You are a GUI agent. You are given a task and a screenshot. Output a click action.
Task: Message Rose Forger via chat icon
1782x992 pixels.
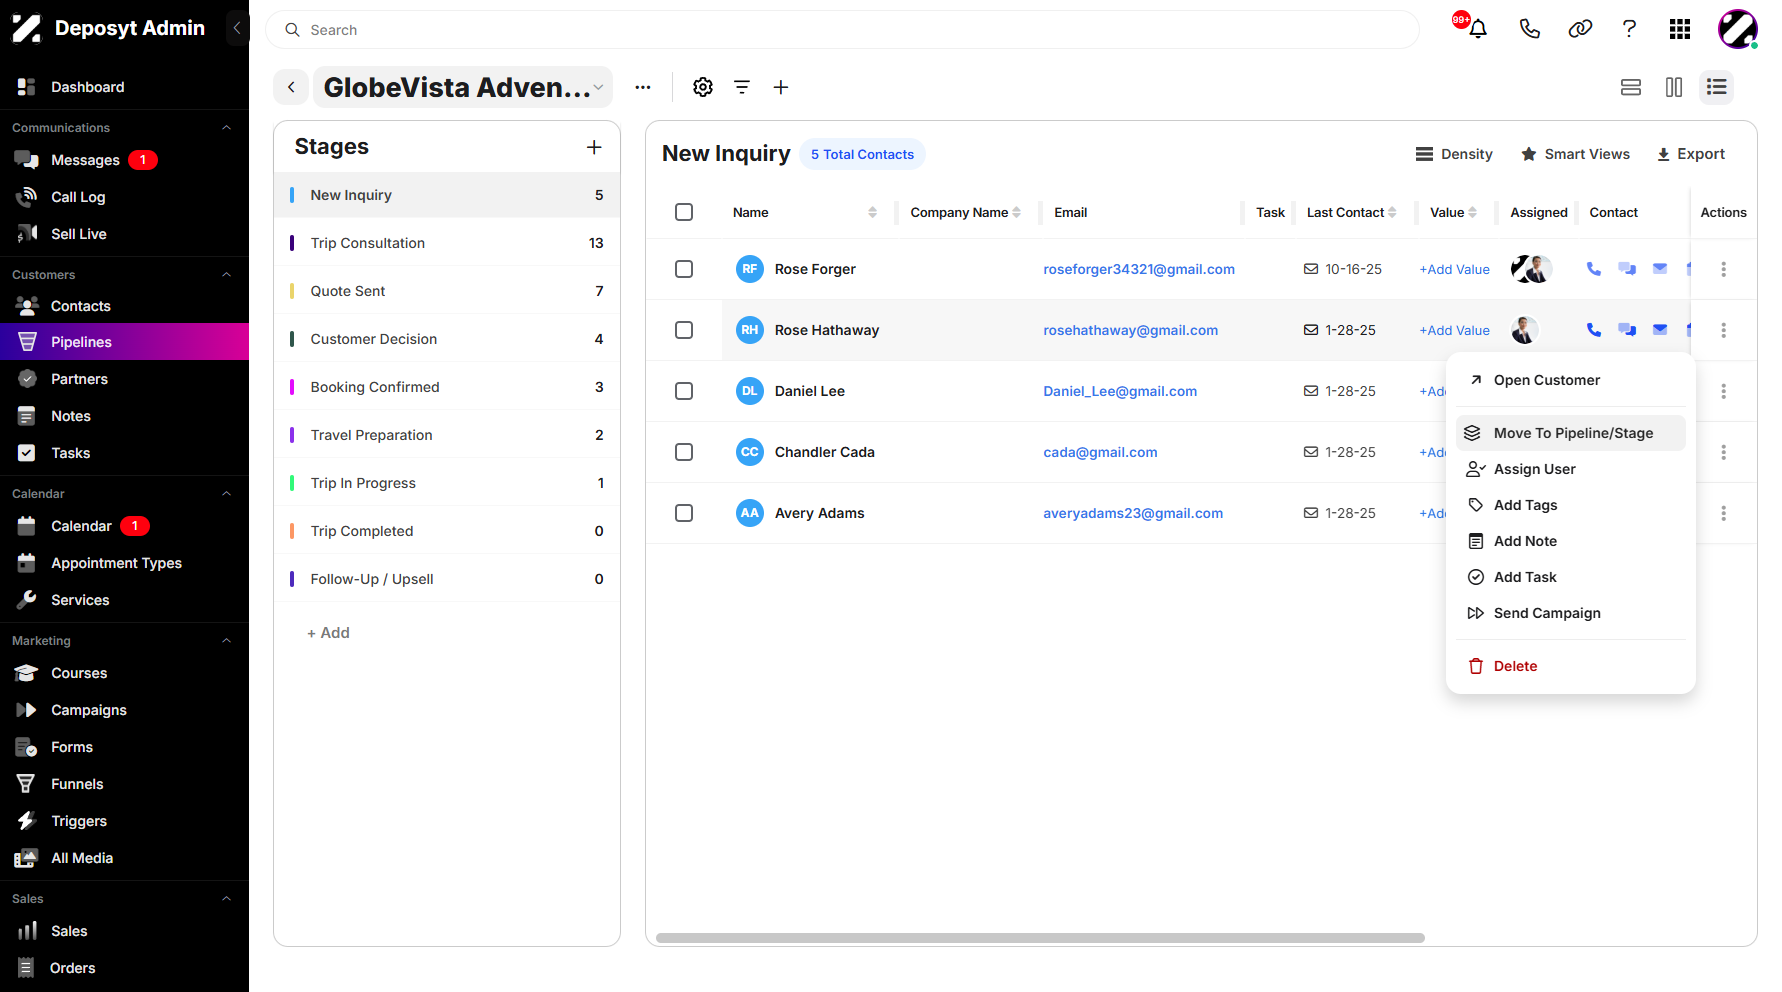[1627, 269]
